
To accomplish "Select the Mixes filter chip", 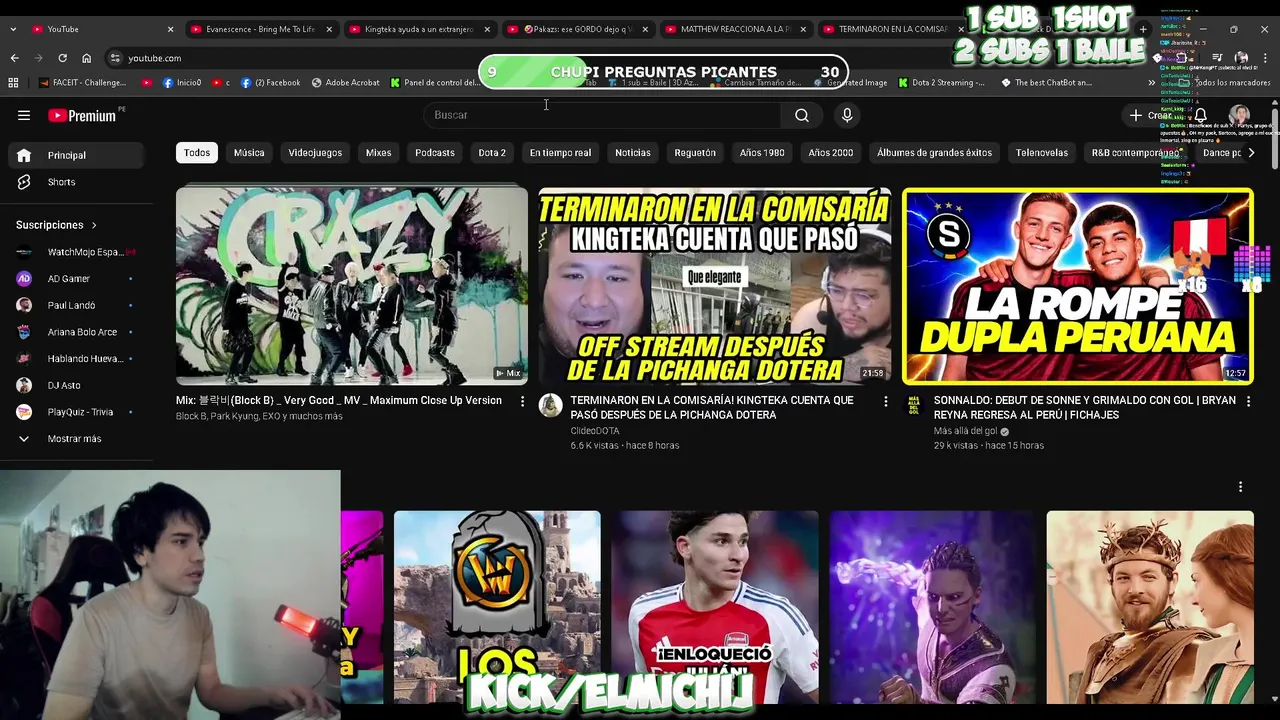I will (x=378, y=153).
